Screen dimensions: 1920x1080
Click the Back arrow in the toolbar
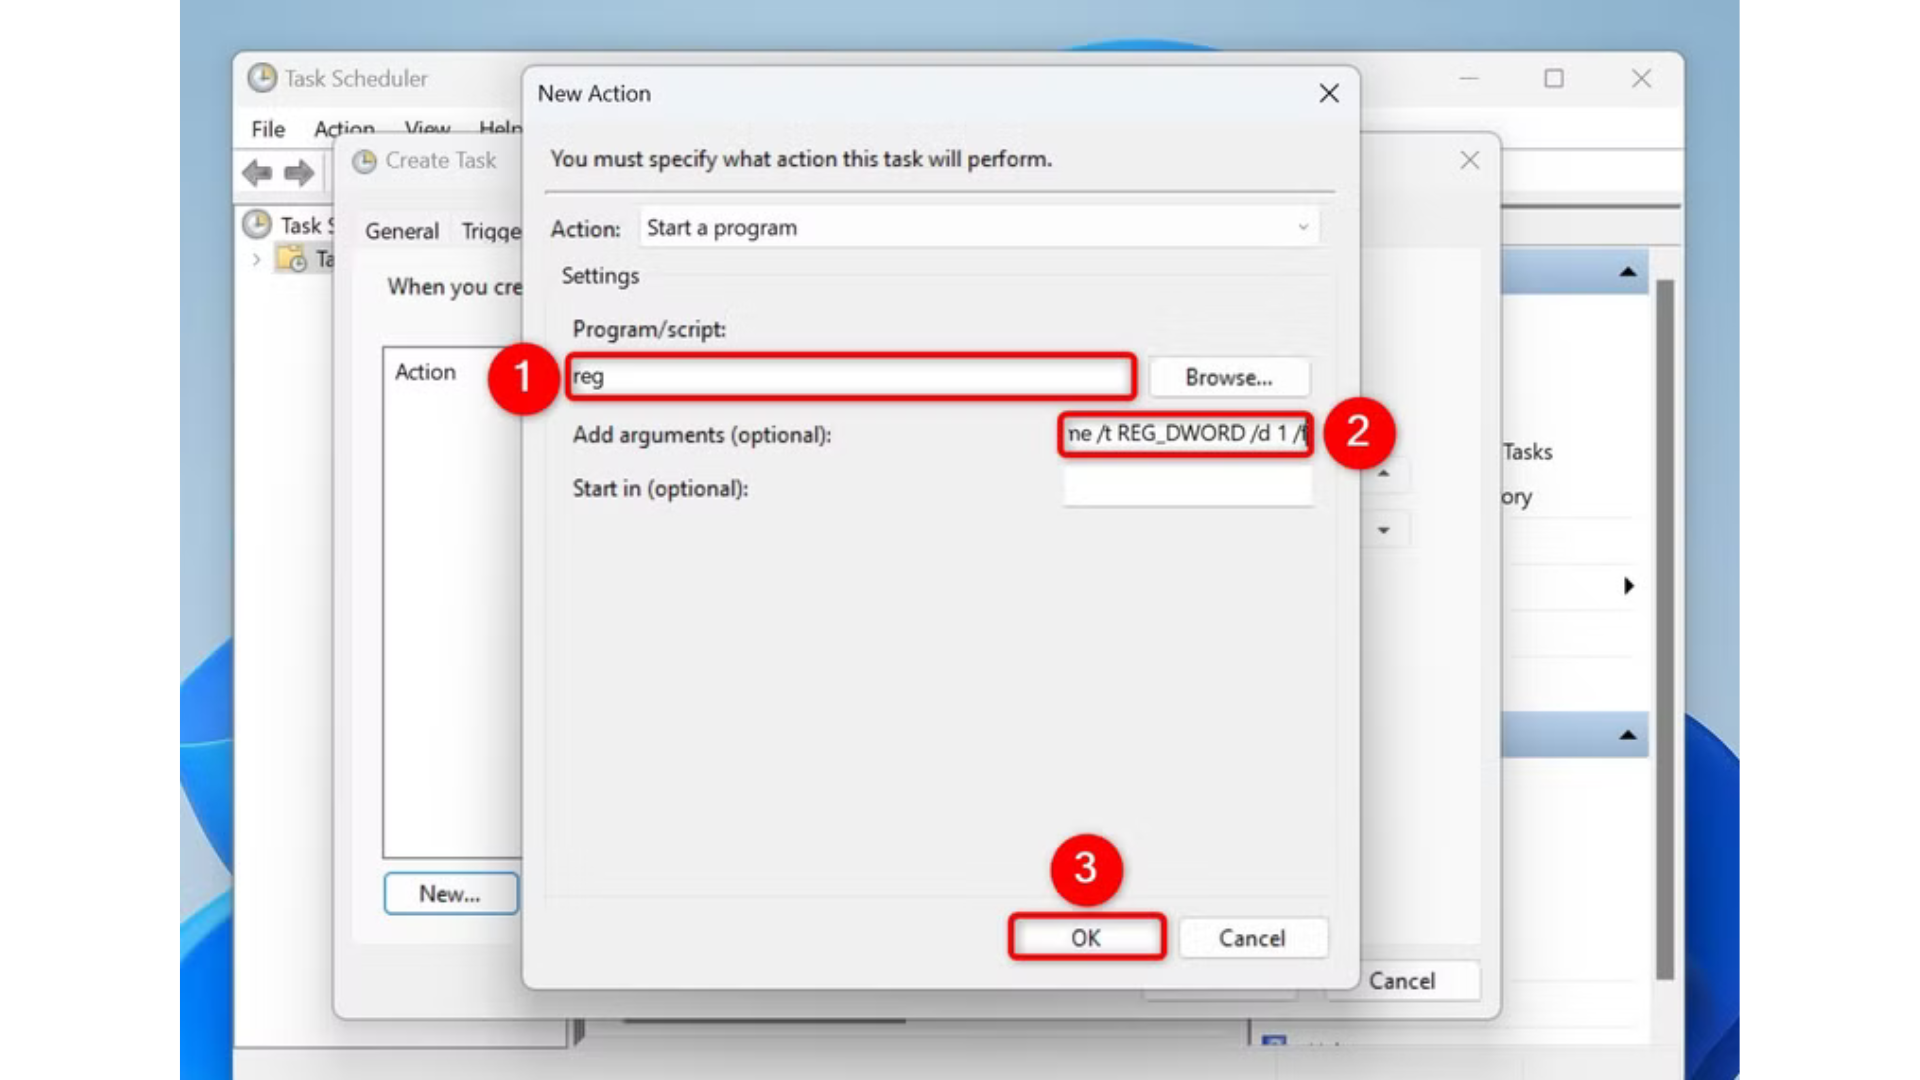pyautogui.click(x=257, y=174)
